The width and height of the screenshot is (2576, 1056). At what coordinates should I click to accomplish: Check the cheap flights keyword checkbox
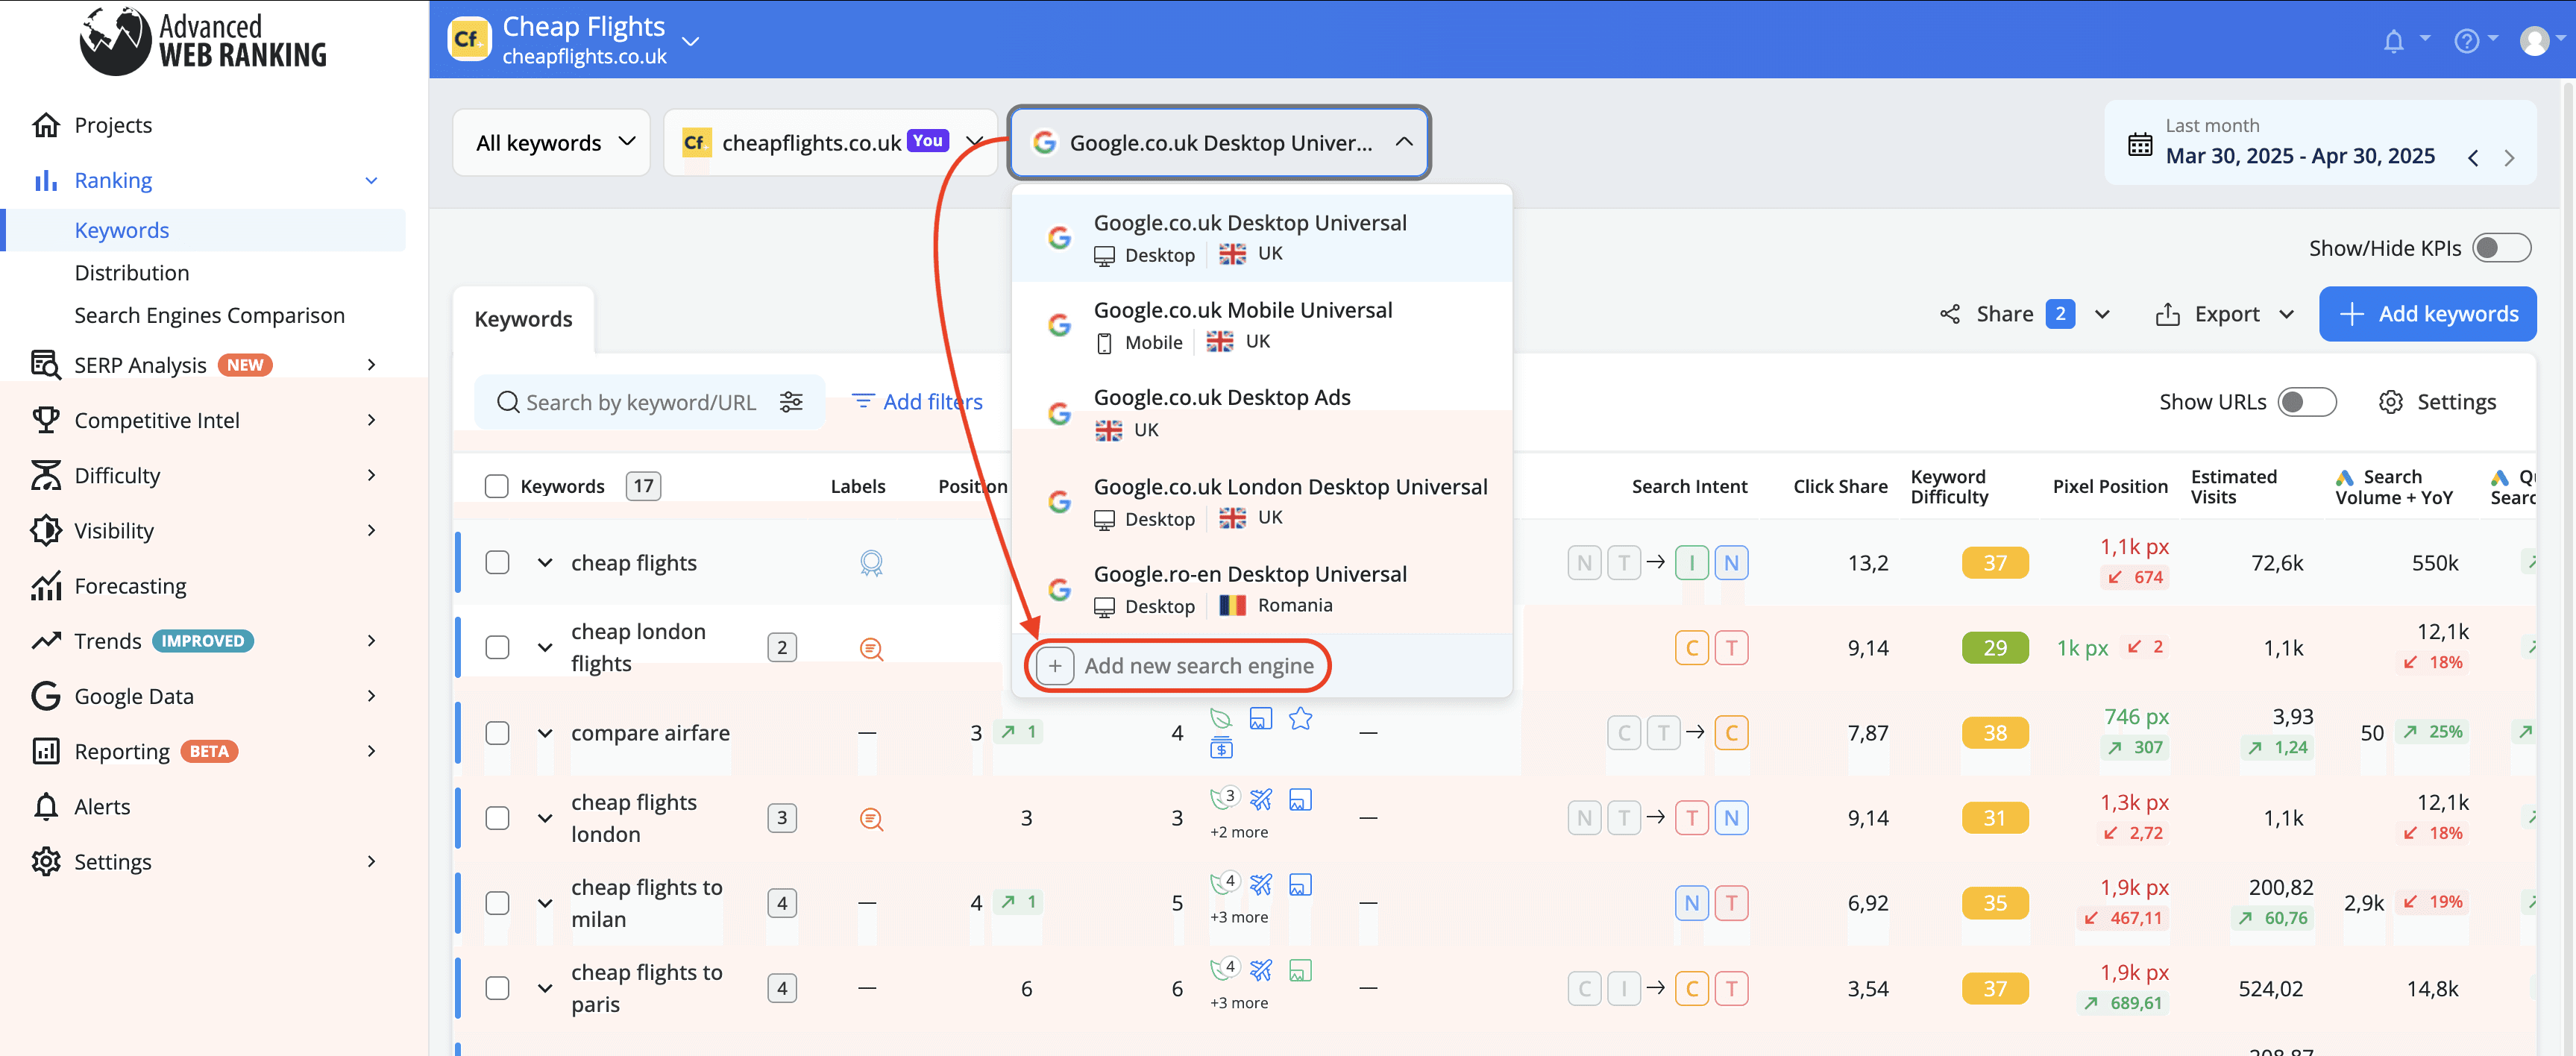(x=497, y=563)
